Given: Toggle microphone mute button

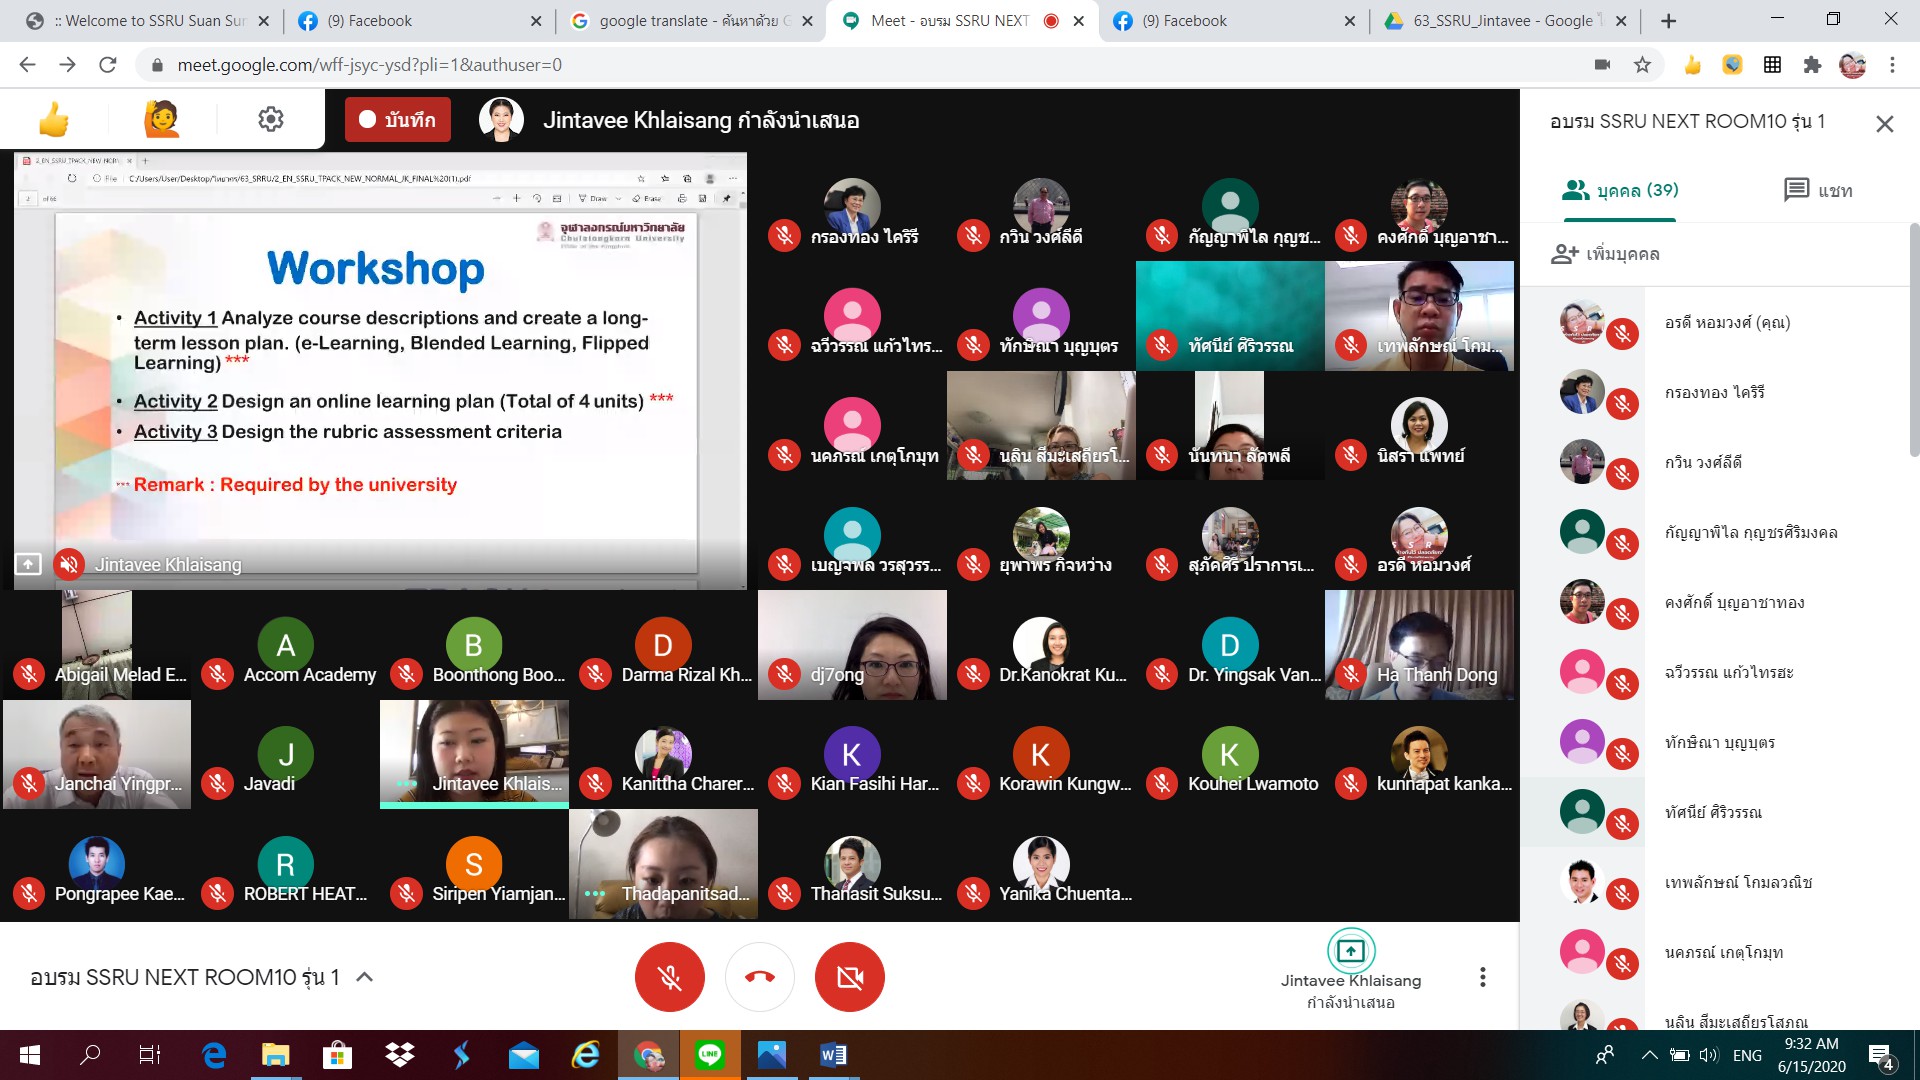Looking at the screenshot, I should point(670,977).
